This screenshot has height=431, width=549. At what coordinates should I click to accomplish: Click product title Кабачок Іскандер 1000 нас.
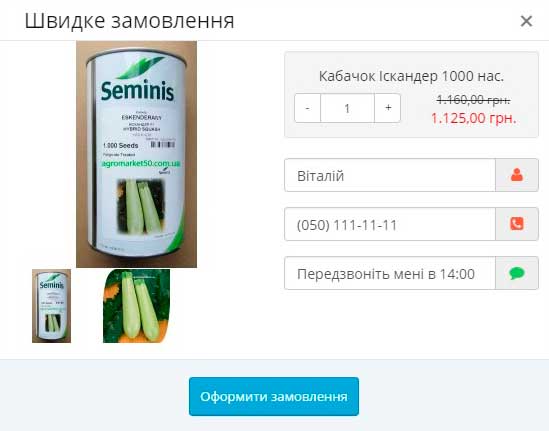point(411,76)
